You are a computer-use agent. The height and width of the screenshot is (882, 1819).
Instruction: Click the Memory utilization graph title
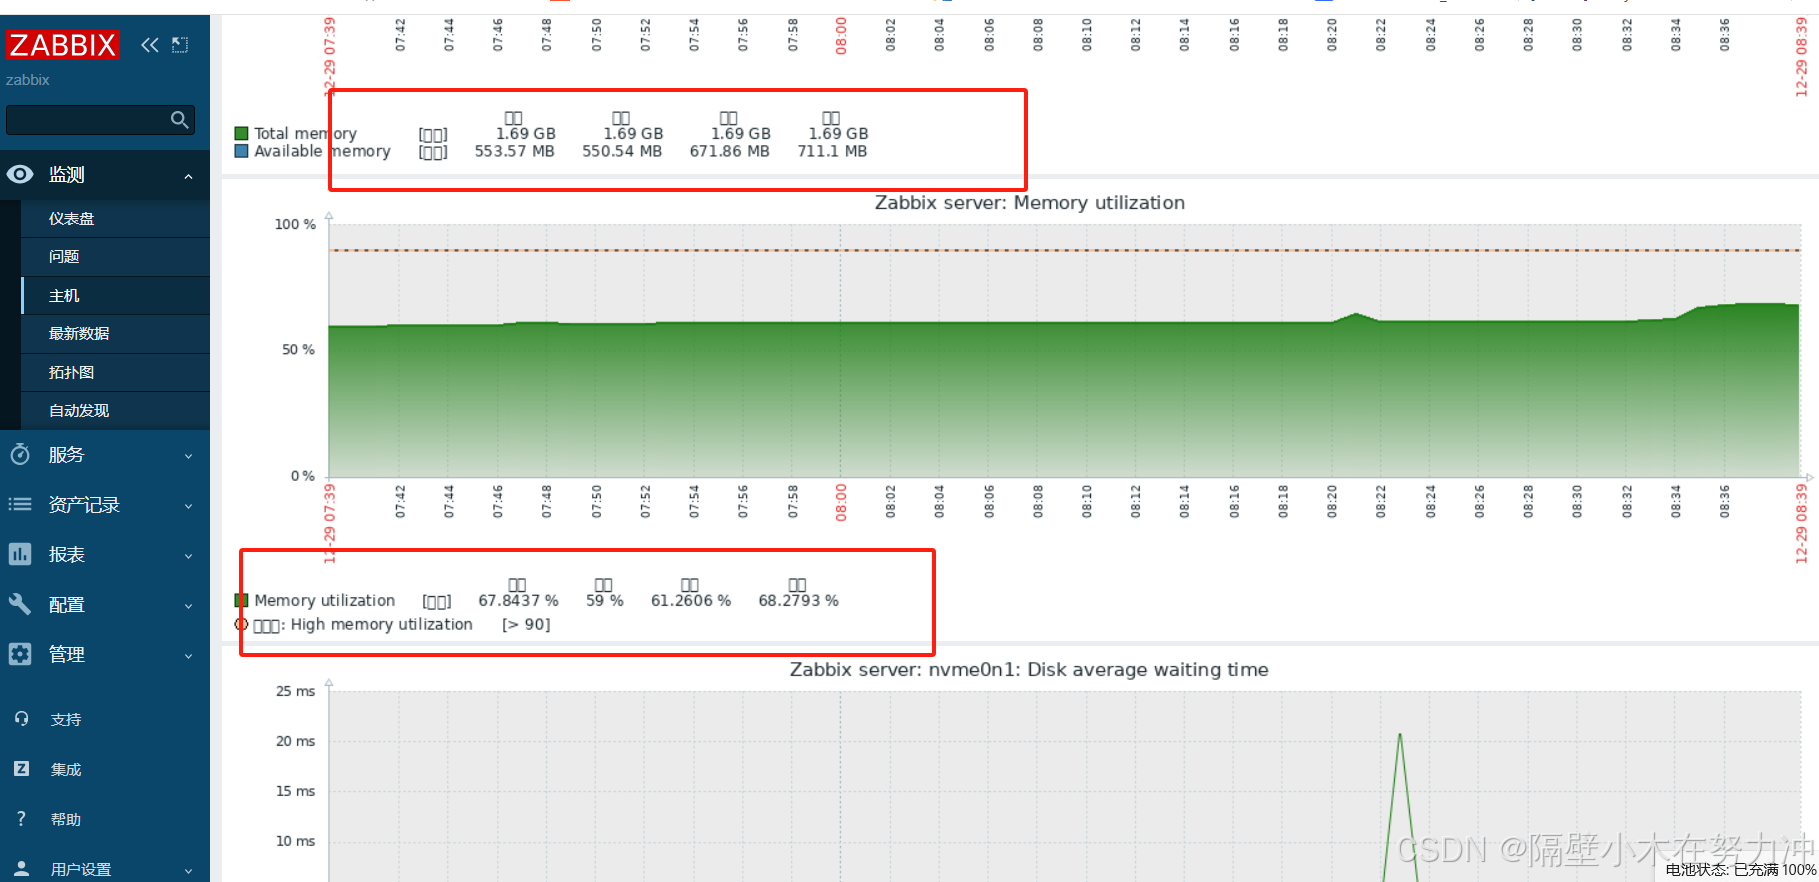1029,203
